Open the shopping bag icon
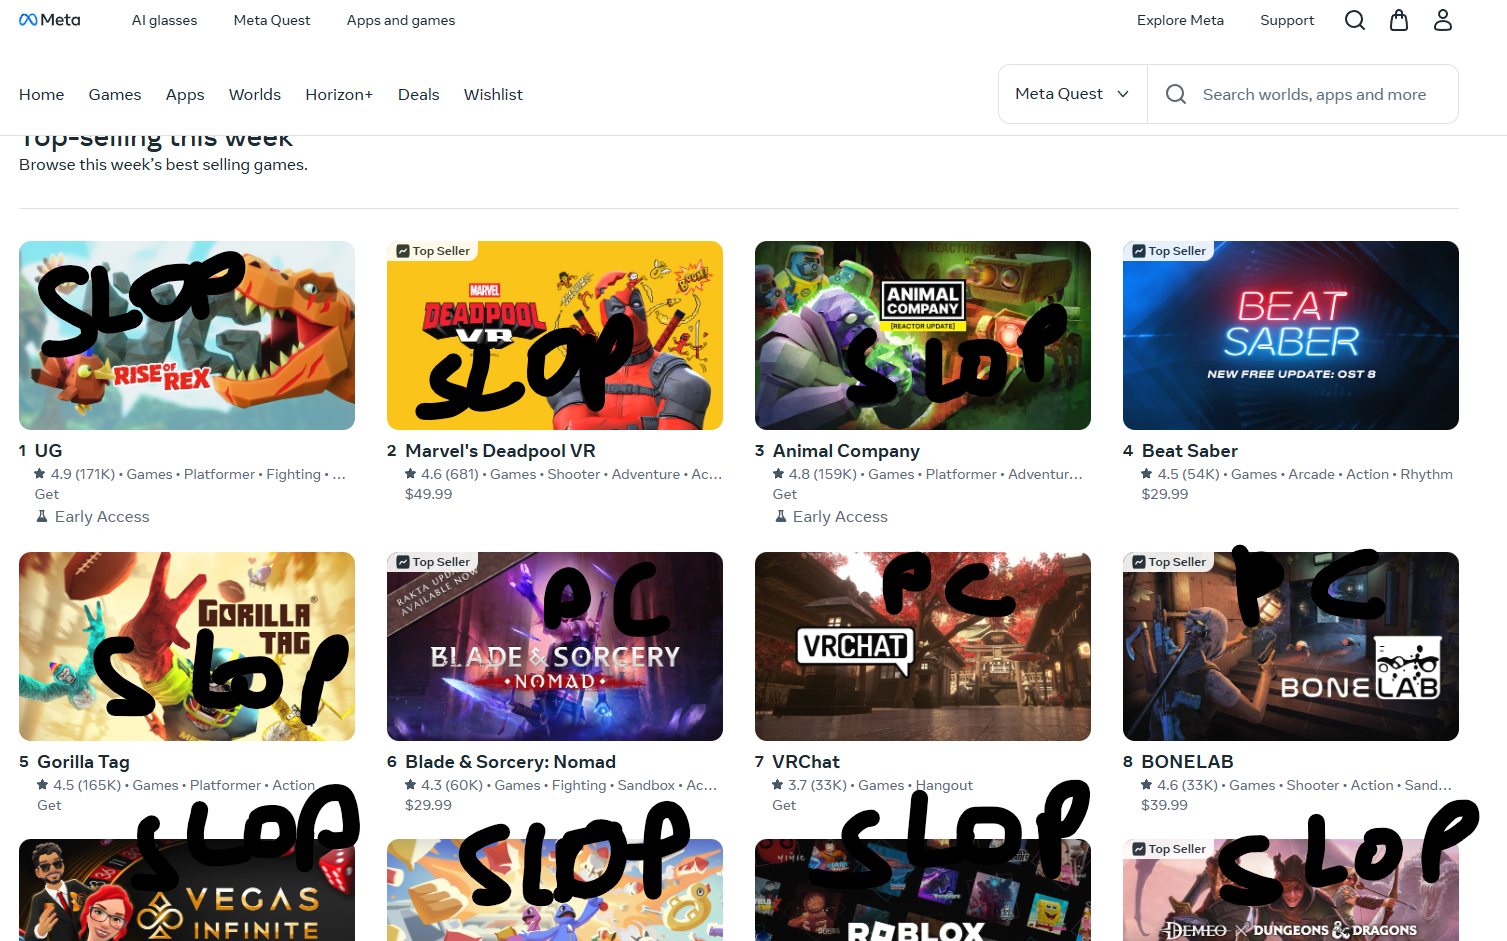This screenshot has width=1507, height=941. (1399, 20)
